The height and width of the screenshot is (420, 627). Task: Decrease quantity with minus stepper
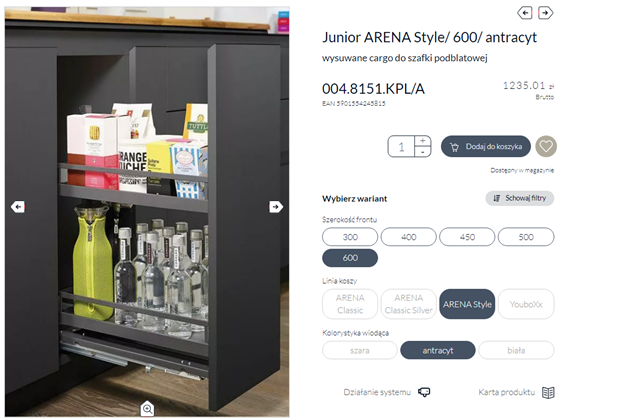[423, 152]
